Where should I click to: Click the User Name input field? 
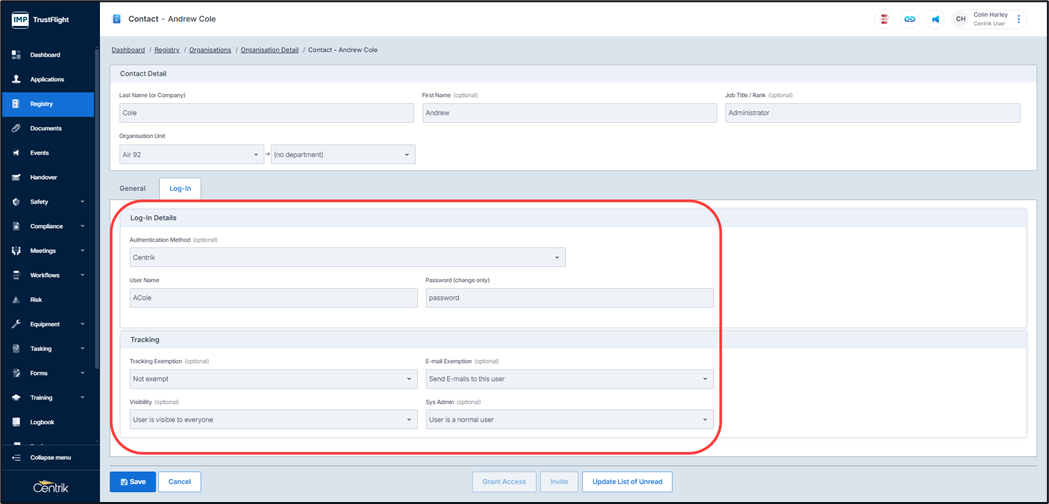pos(273,298)
